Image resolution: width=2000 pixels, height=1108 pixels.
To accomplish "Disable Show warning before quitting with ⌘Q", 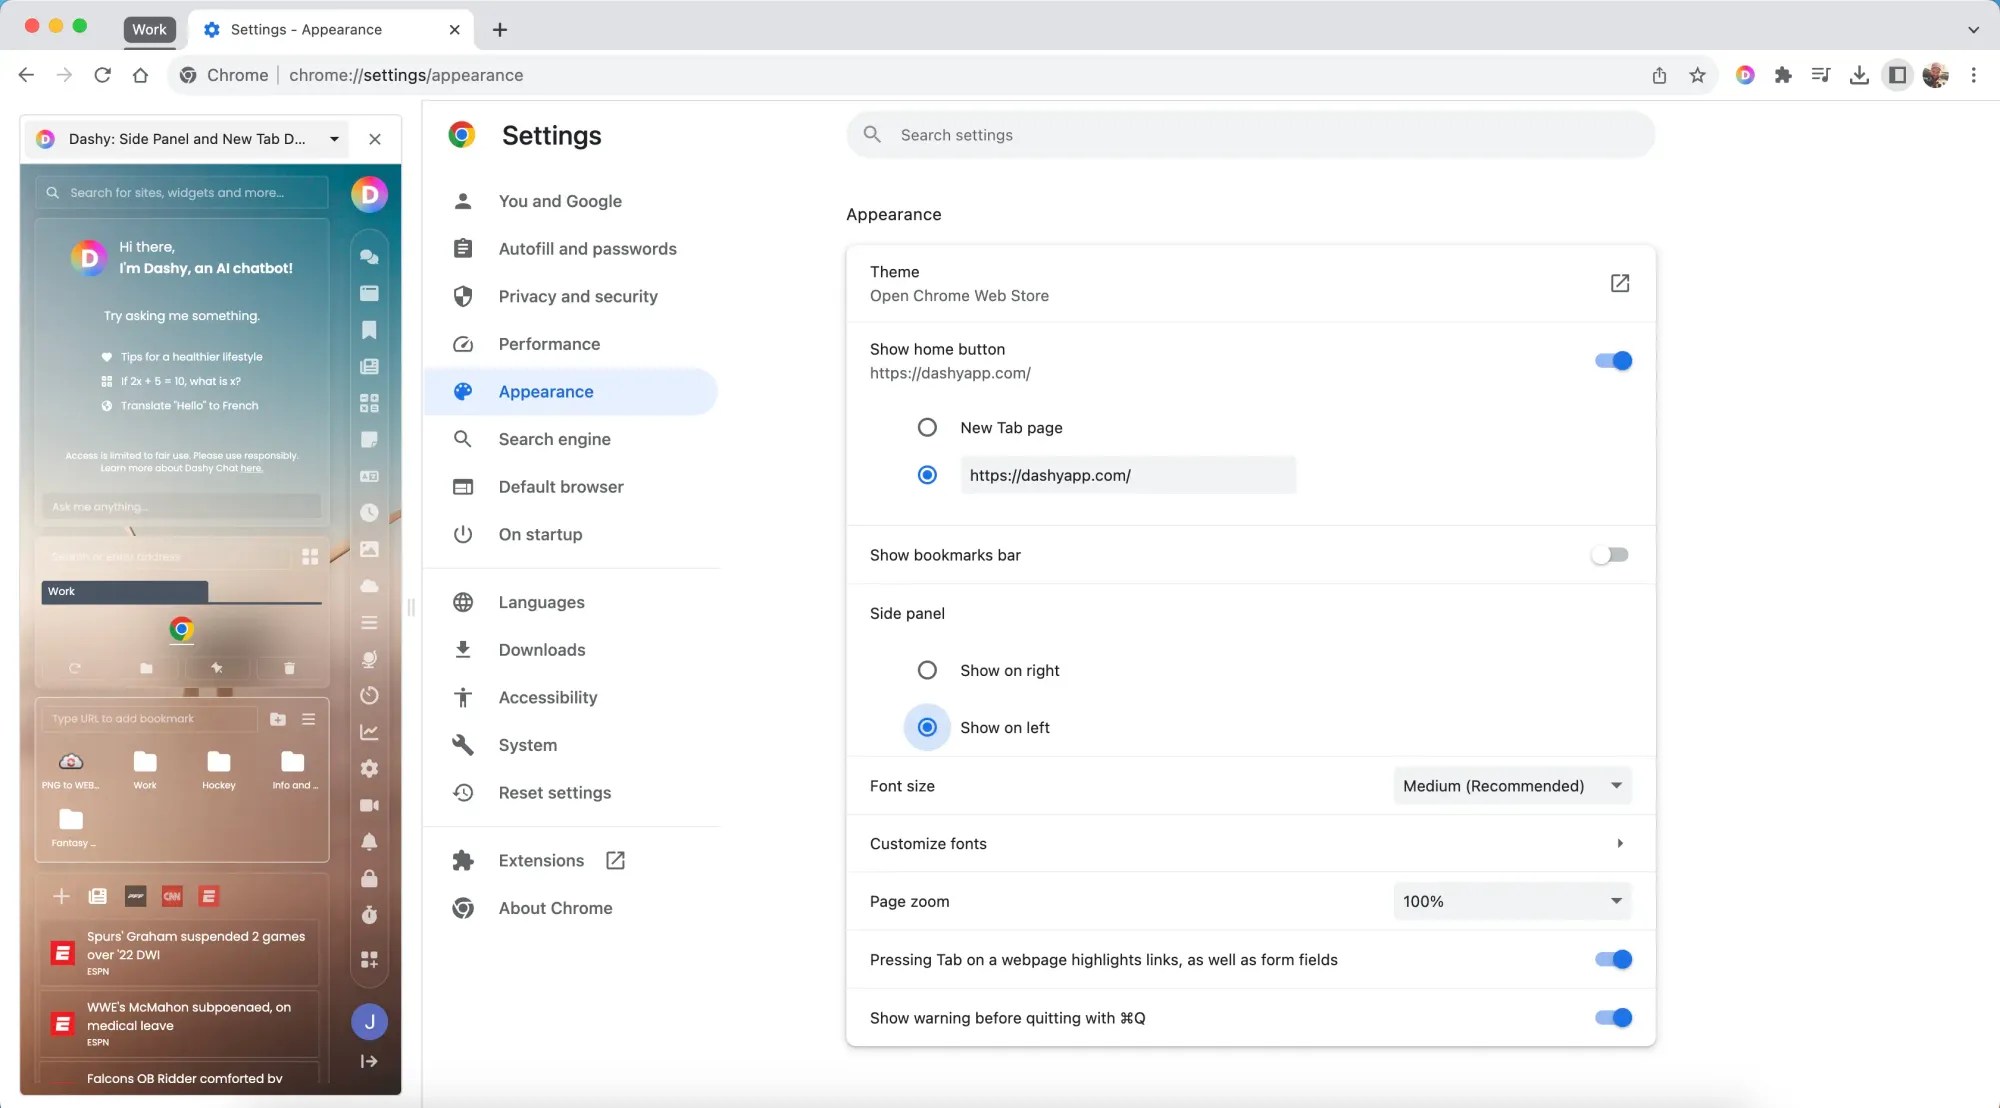I will [1613, 1017].
